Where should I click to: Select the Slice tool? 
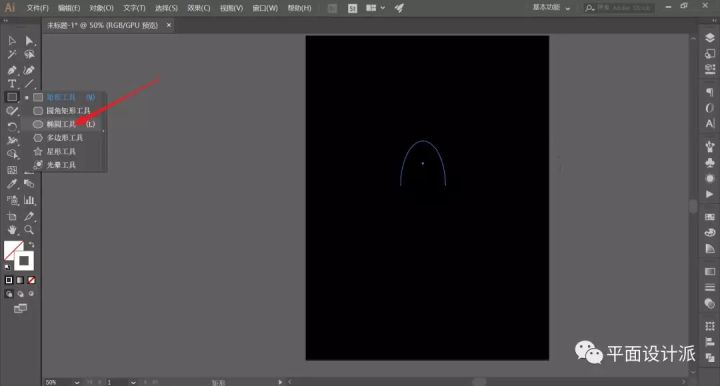coord(29,216)
